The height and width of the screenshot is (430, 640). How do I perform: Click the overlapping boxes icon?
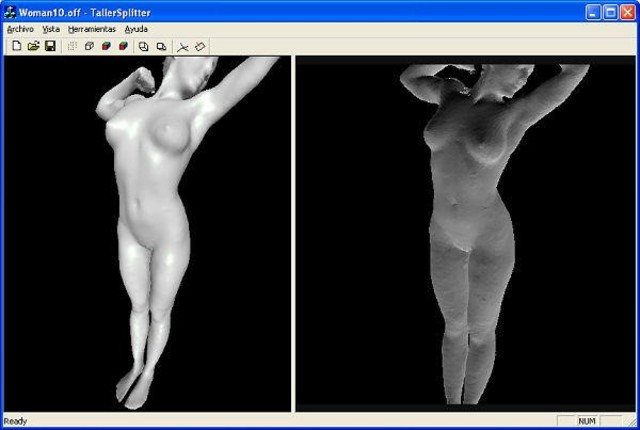(x=161, y=47)
